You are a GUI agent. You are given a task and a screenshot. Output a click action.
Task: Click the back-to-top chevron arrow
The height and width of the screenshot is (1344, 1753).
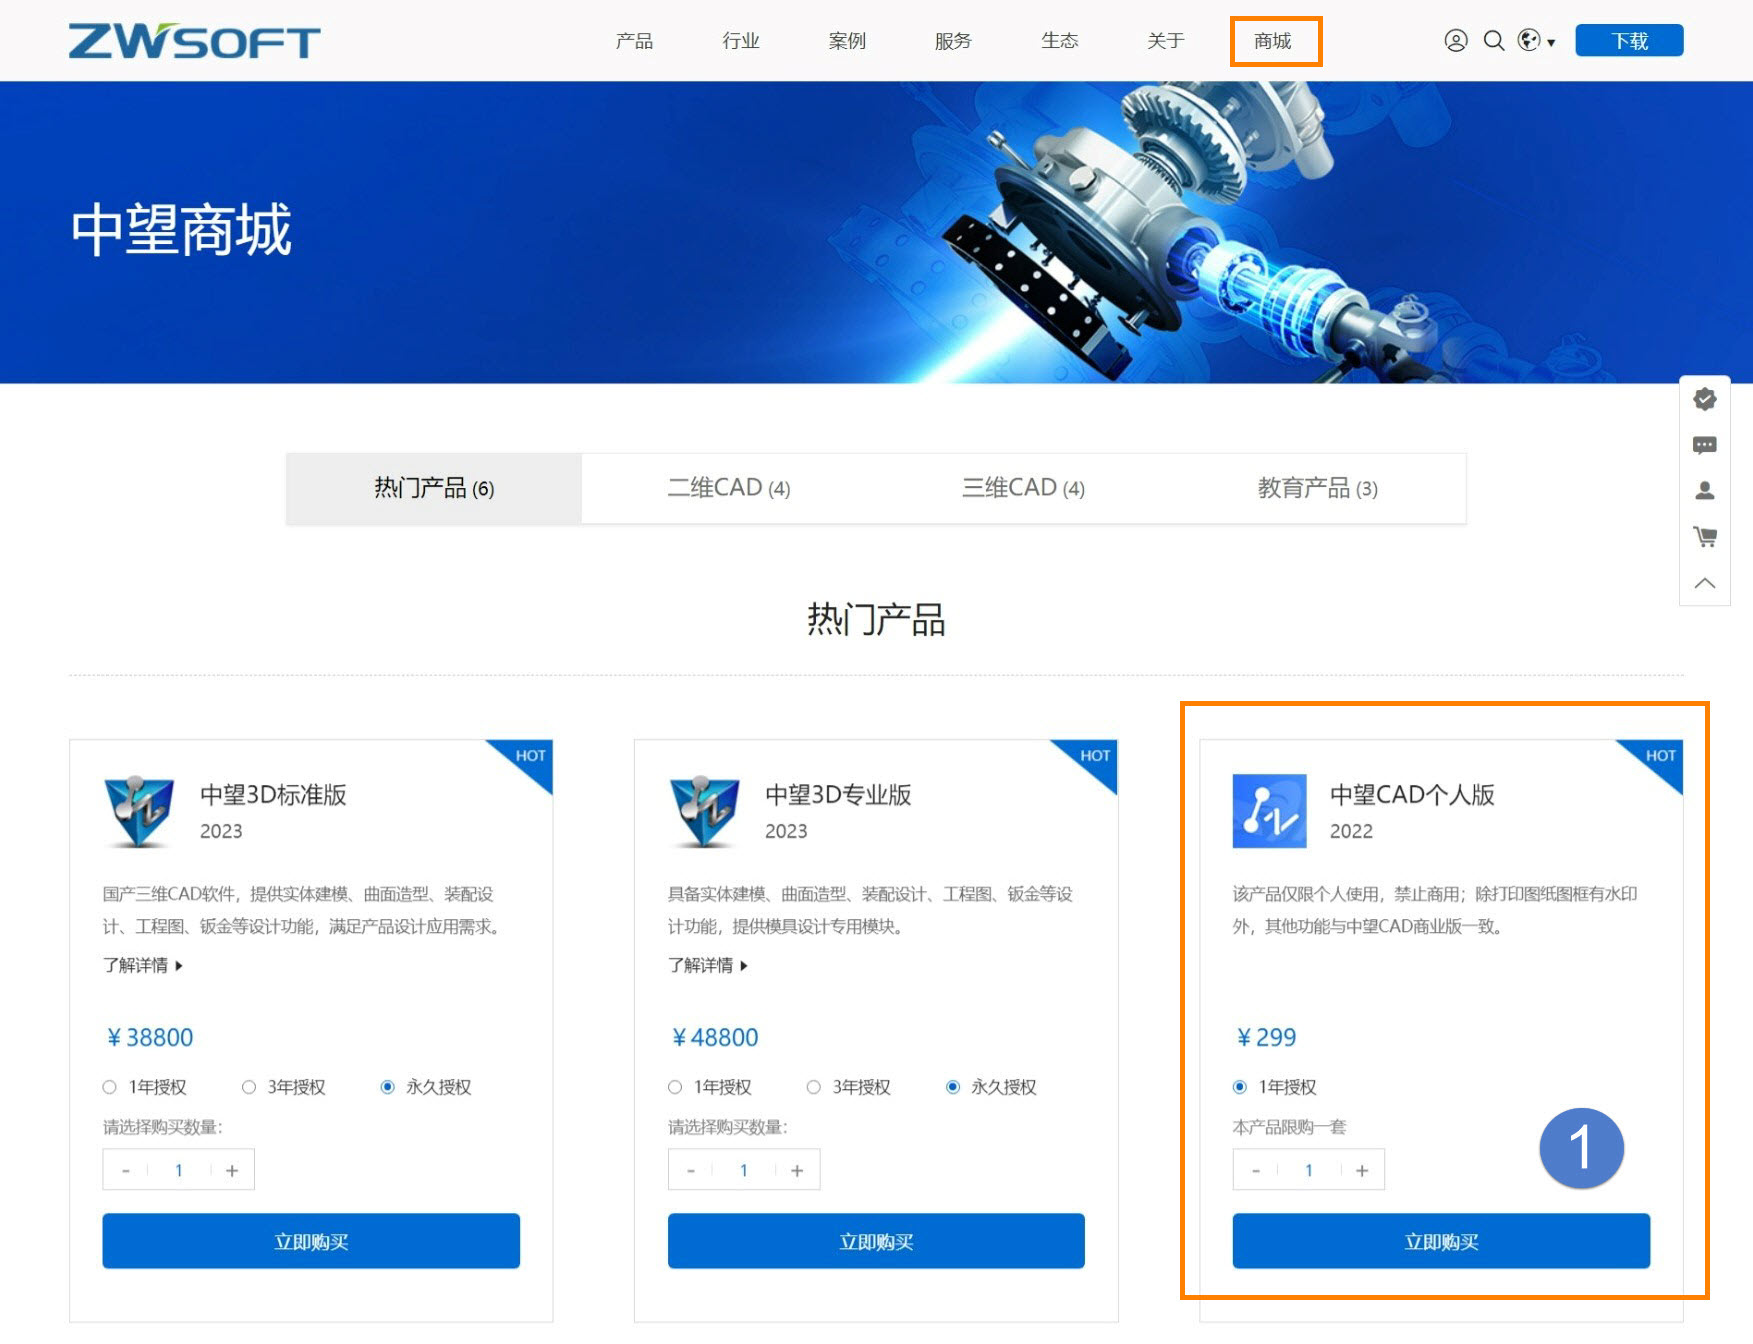[1705, 583]
